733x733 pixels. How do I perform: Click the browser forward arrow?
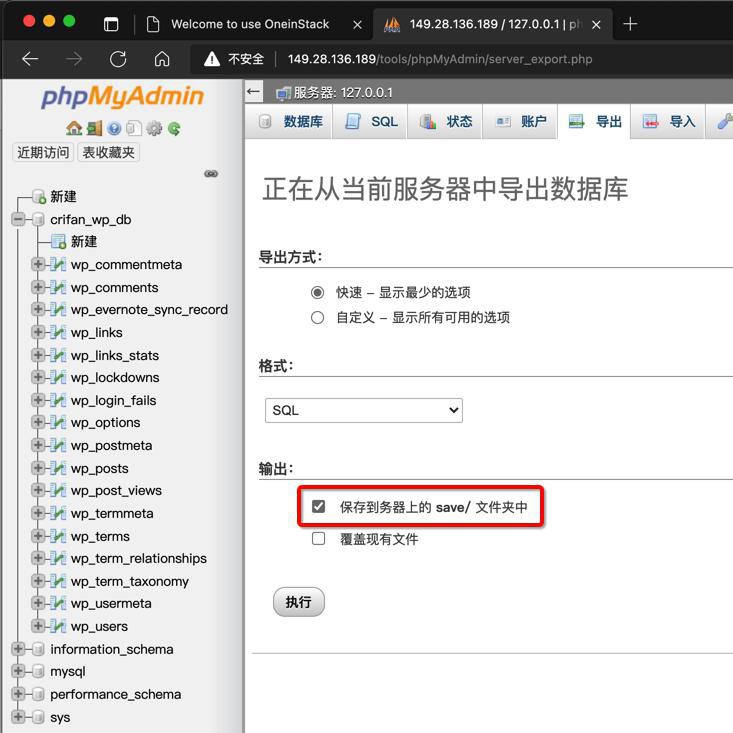click(x=74, y=59)
